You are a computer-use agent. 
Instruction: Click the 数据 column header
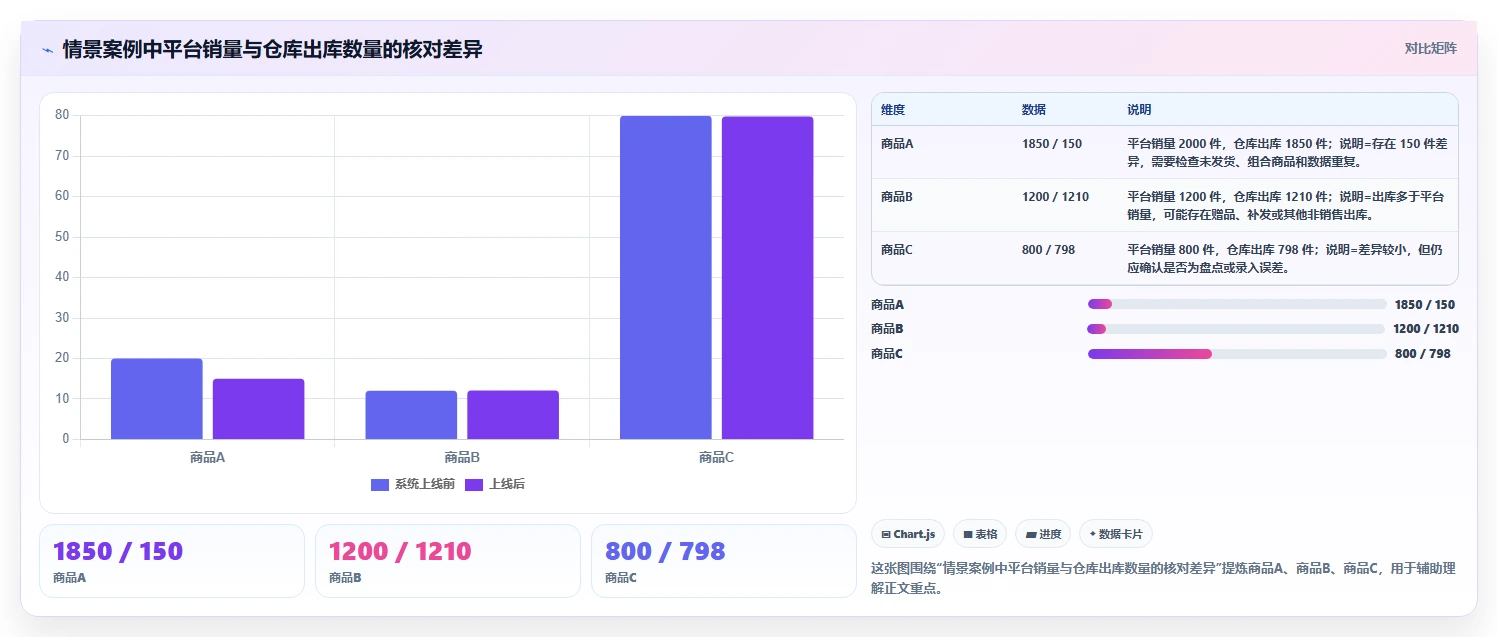1034,110
